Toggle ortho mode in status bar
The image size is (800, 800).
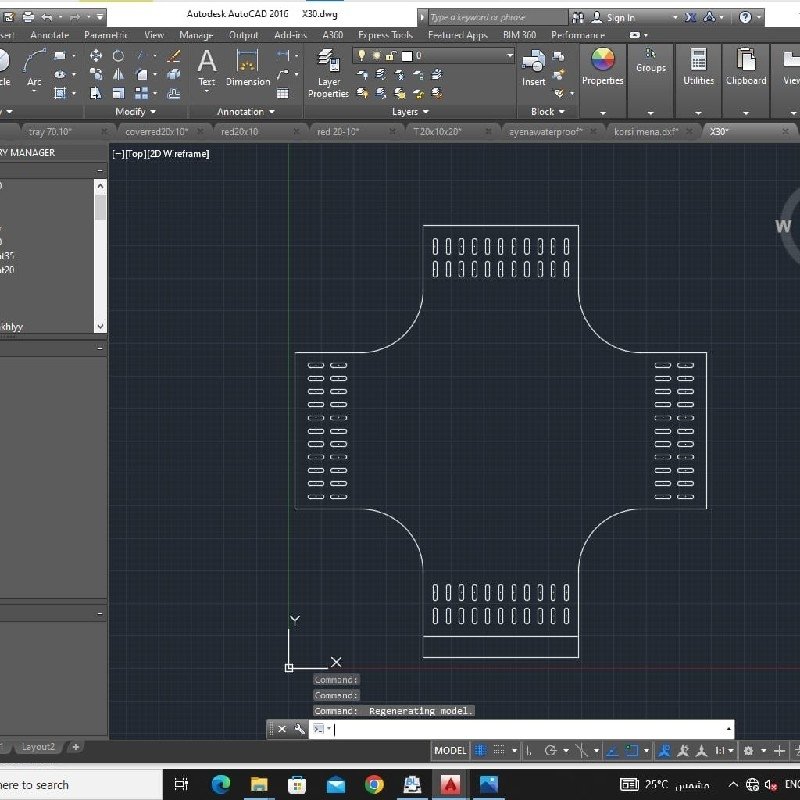[x=528, y=750]
